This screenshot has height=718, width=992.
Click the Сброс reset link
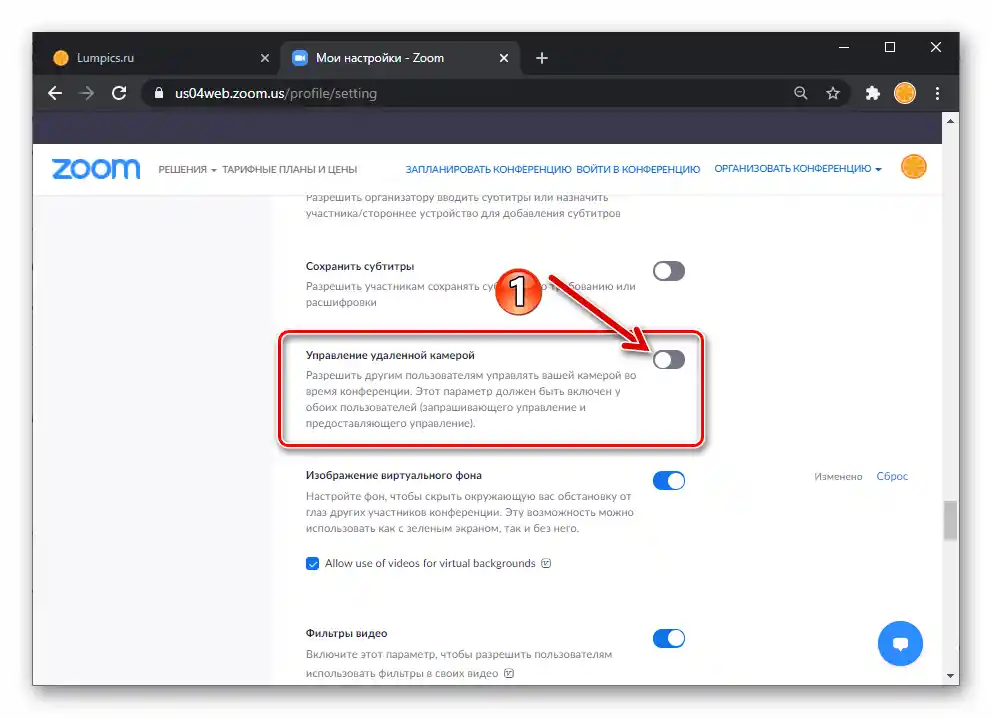pos(892,476)
